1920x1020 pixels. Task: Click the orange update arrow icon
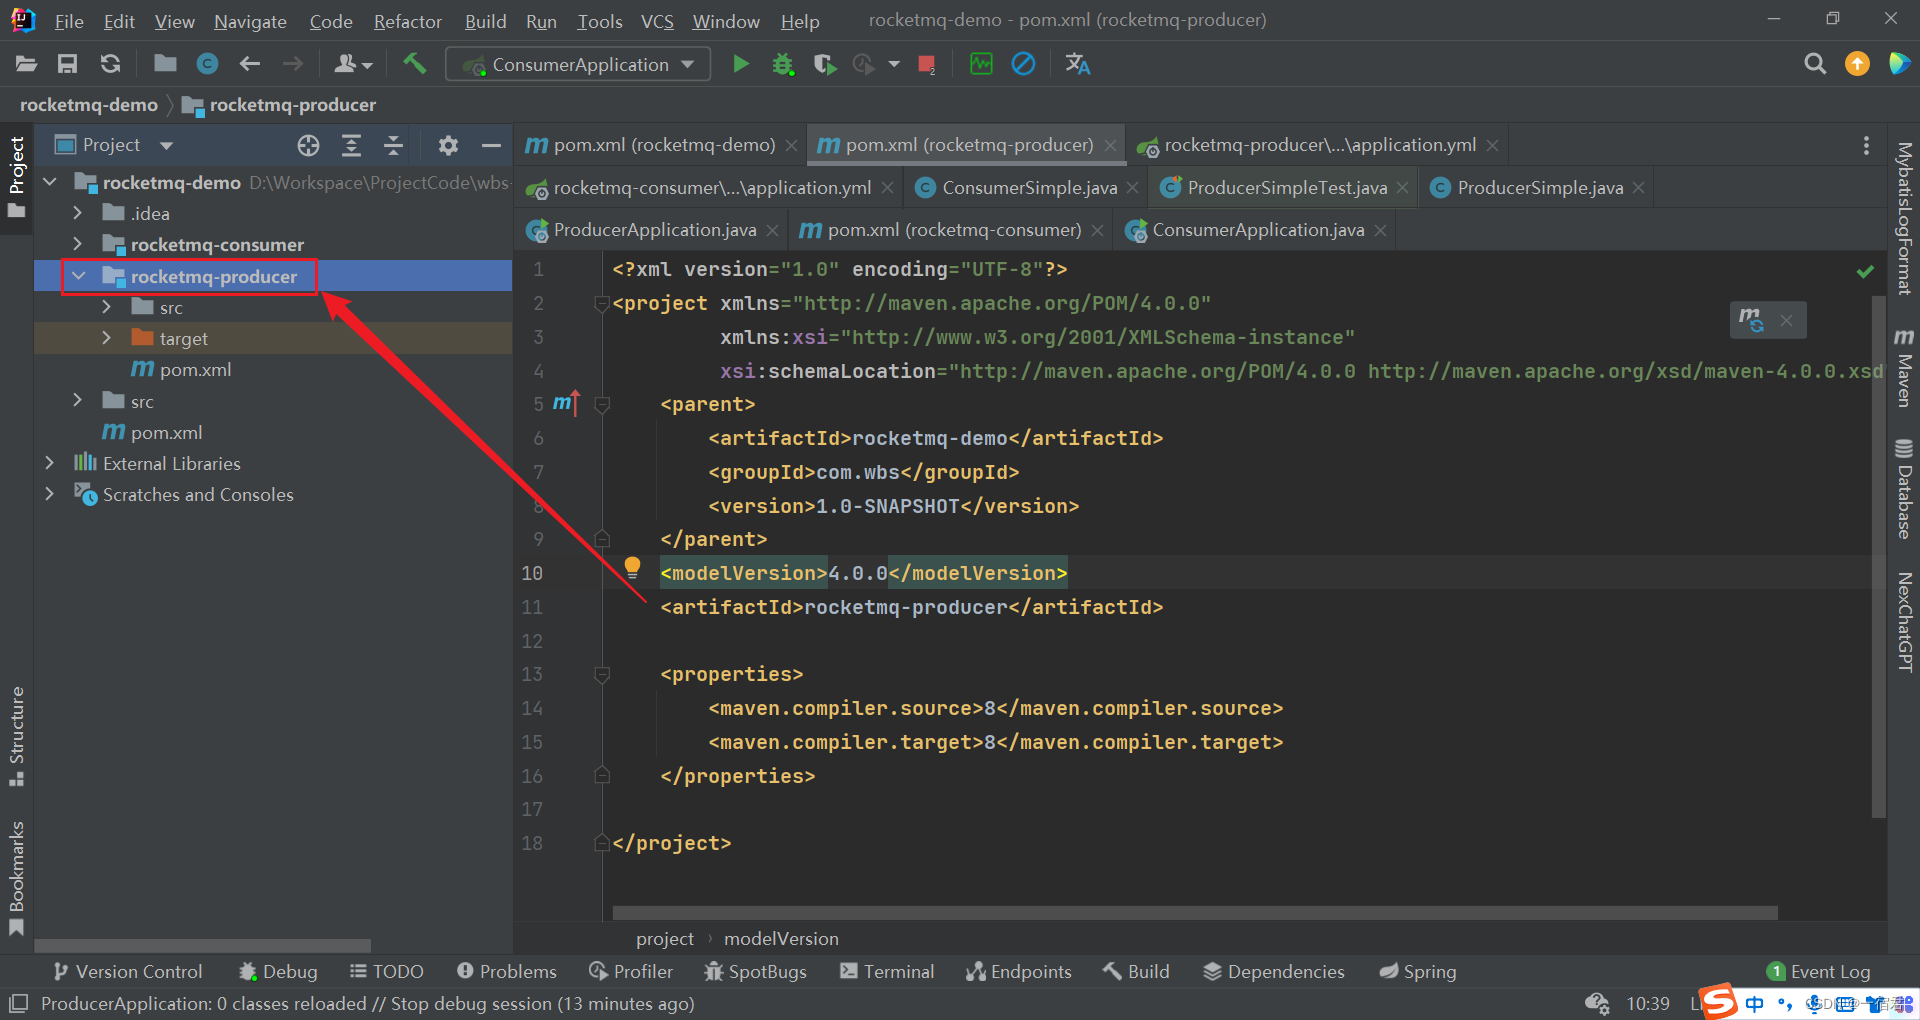tap(1857, 64)
